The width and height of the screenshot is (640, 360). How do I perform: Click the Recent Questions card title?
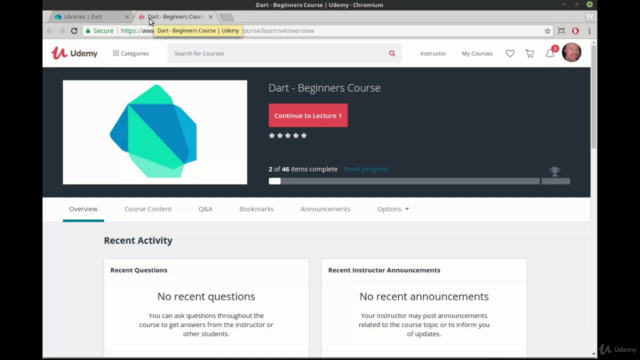click(139, 270)
